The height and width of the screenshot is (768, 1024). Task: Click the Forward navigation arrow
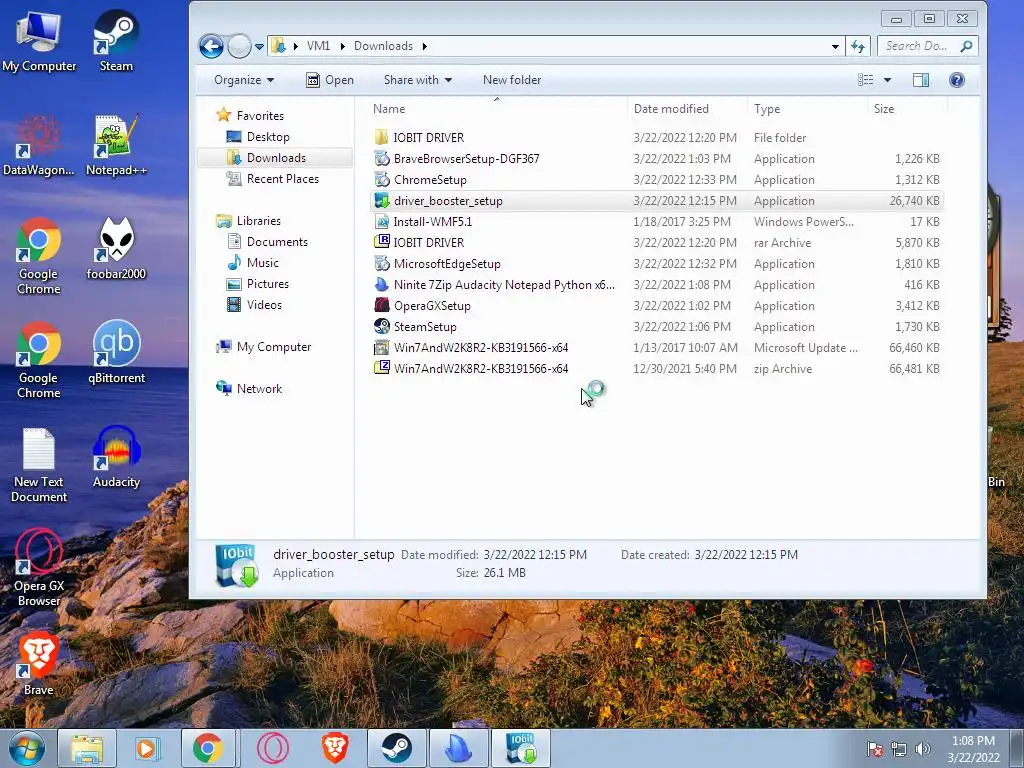[x=240, y=46]
